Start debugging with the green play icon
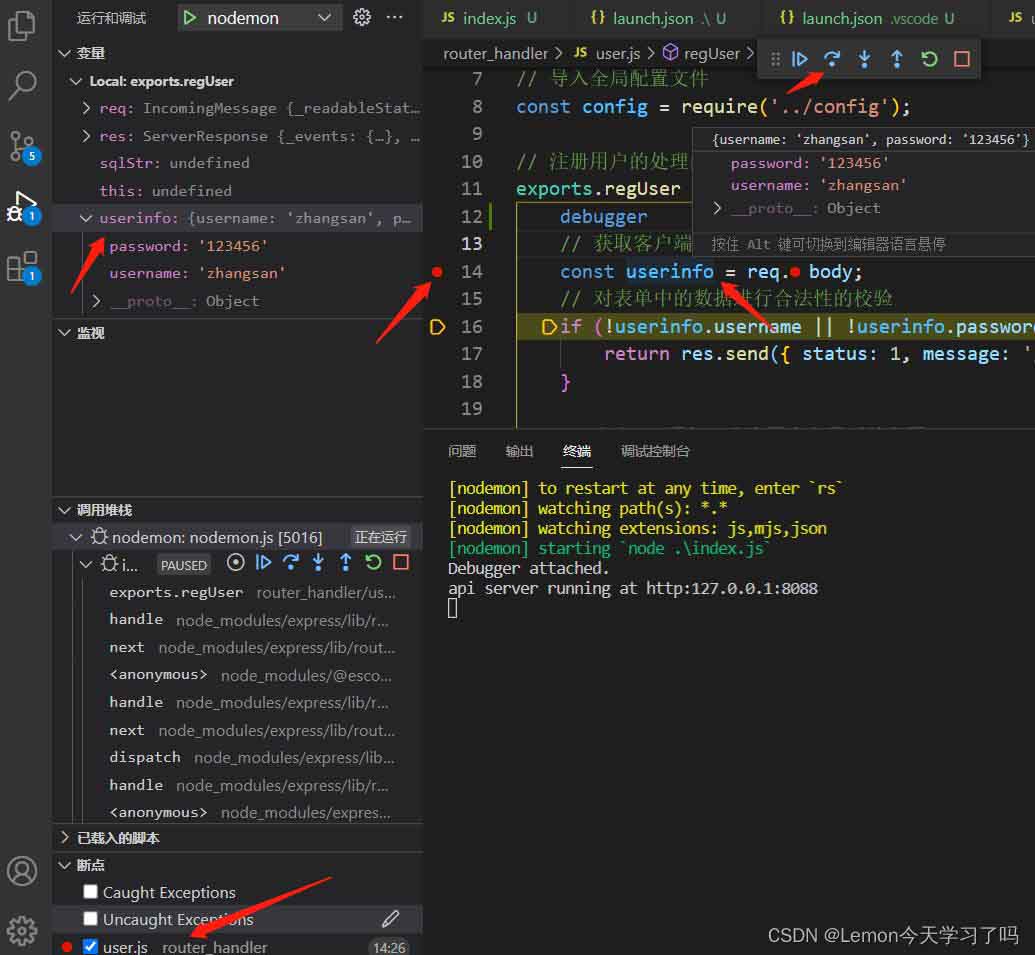The width and height of the screenshot is (1035, 955). click(190, 18)
